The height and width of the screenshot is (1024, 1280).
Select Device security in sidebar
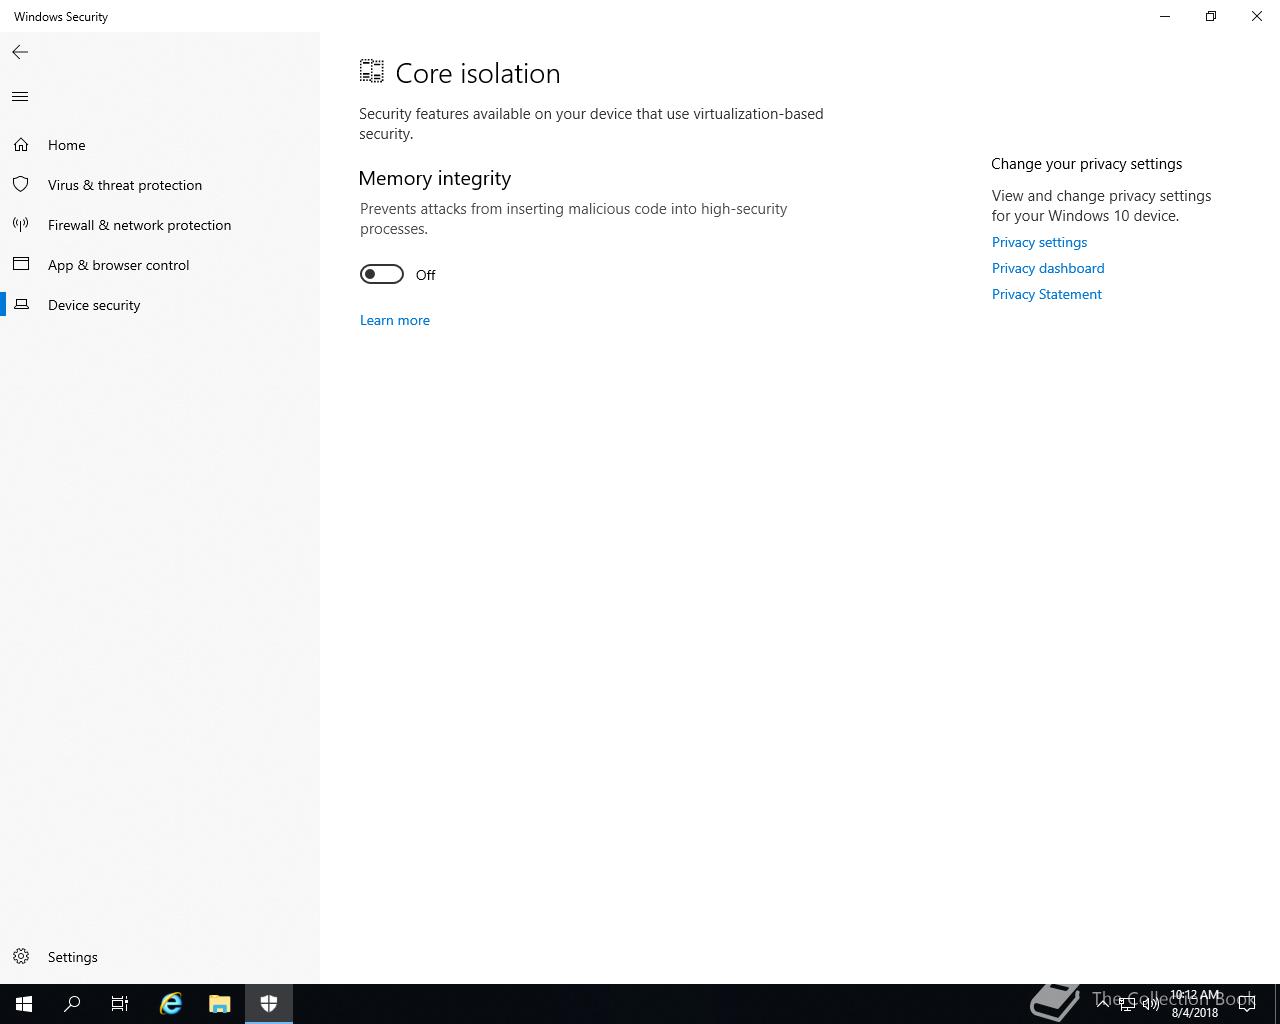[x=160, y=305]
